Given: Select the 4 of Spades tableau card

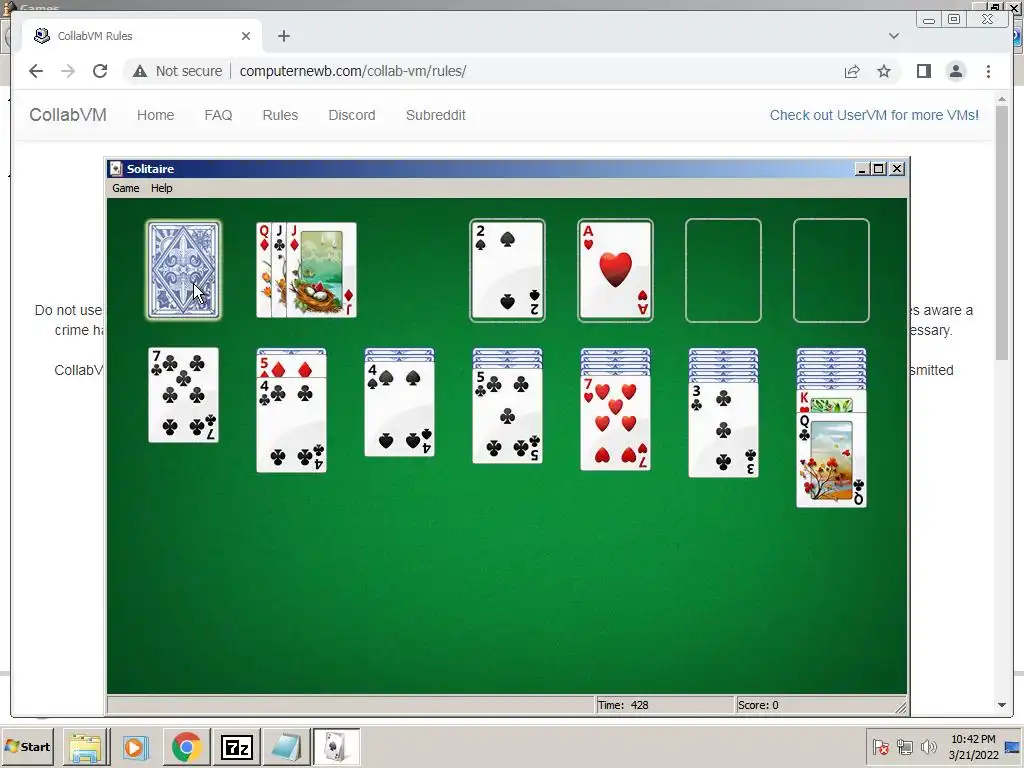Looking at the screenshot, I should pyautogui.click(x=399, y=409).
